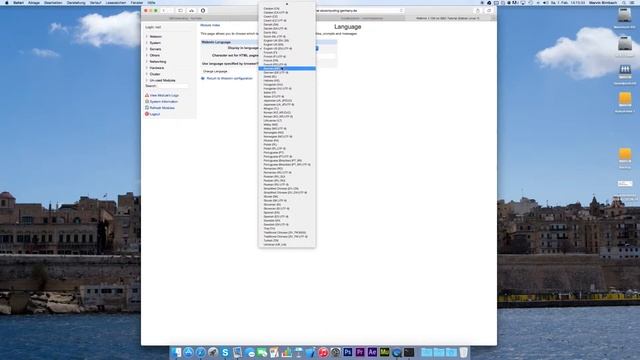Open the Verlauf menu in menu bar
640x360 pixels.
tap(96, 2)
